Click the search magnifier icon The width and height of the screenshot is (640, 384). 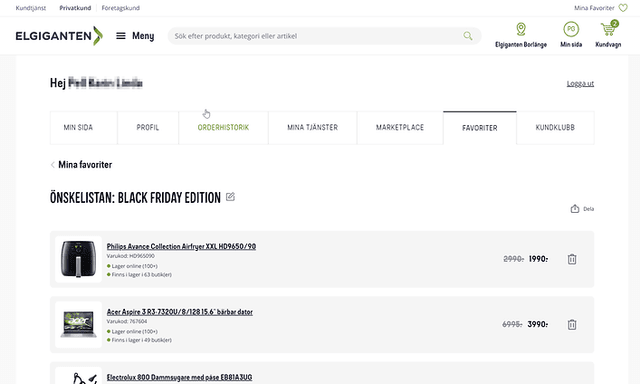[x=468, y=36]
